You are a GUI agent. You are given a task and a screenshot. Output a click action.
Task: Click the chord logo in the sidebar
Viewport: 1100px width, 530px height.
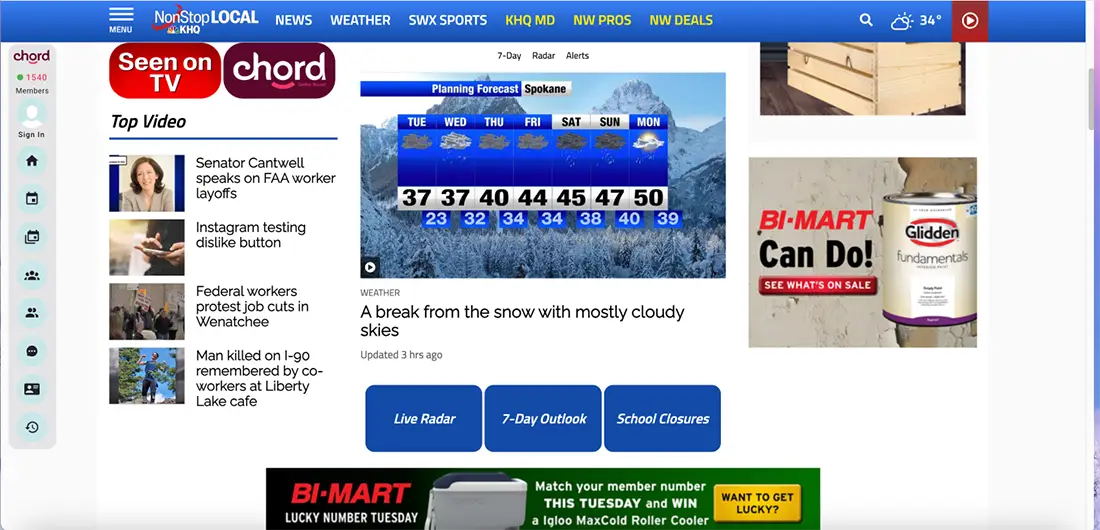coord(32,56)
